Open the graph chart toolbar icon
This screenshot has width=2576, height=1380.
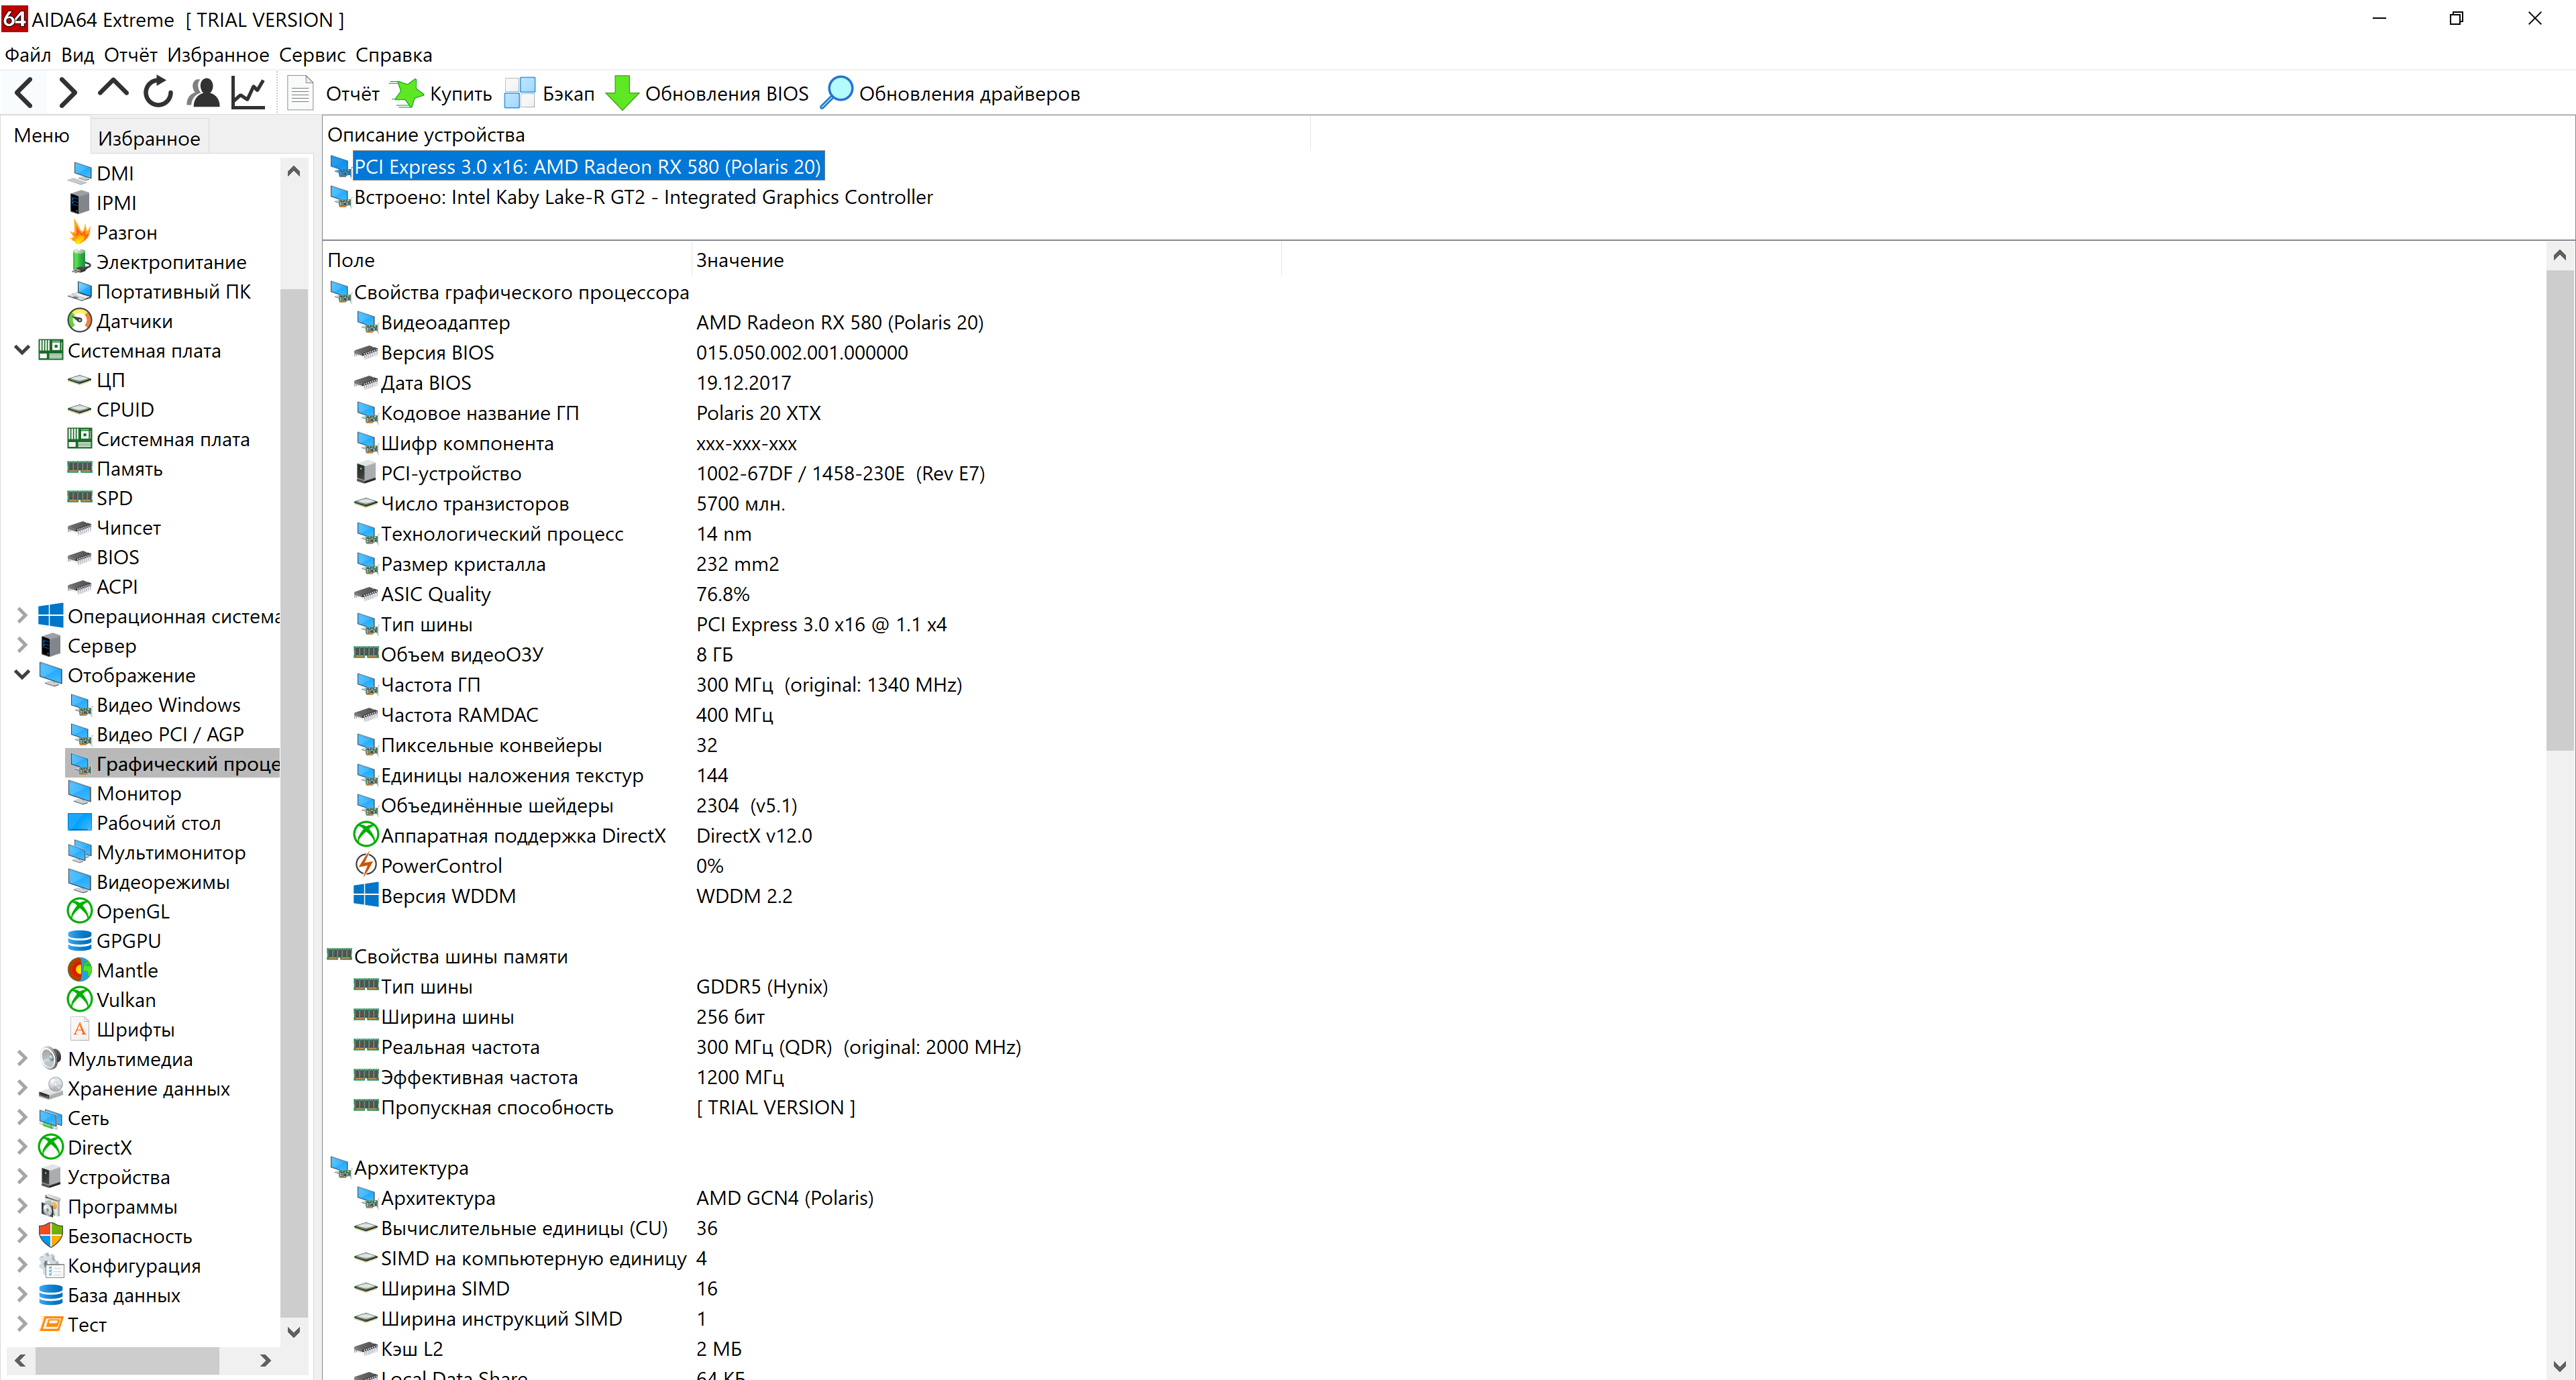pos(248,93)
